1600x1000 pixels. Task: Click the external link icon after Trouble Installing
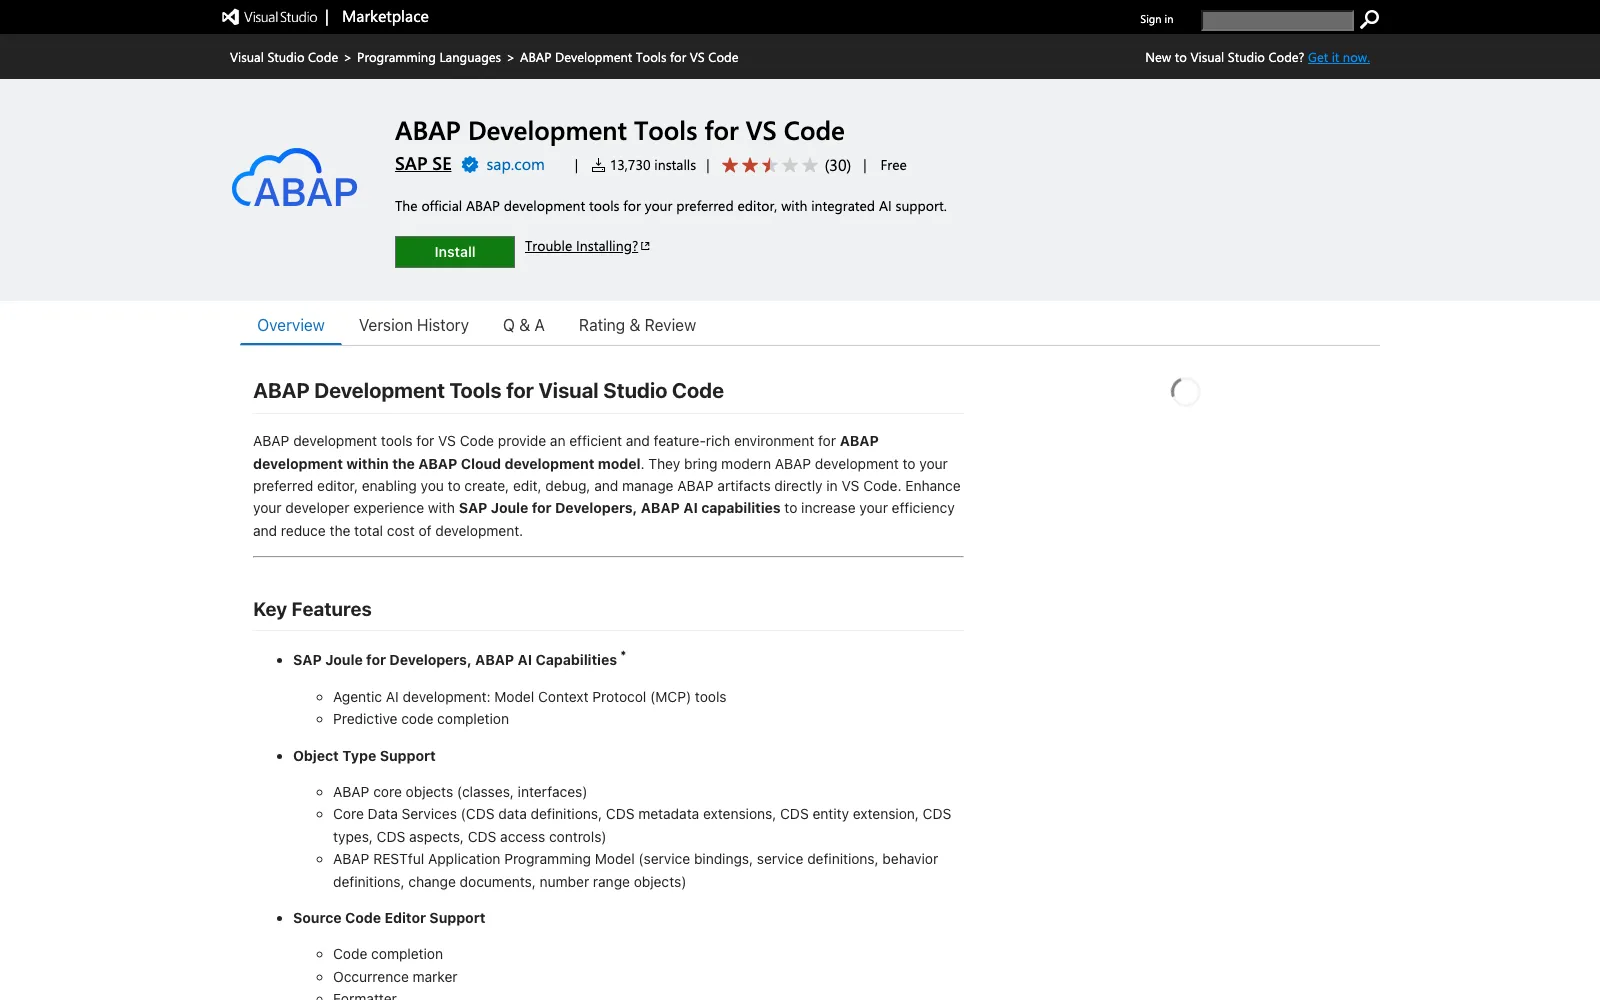coord(645,246)
